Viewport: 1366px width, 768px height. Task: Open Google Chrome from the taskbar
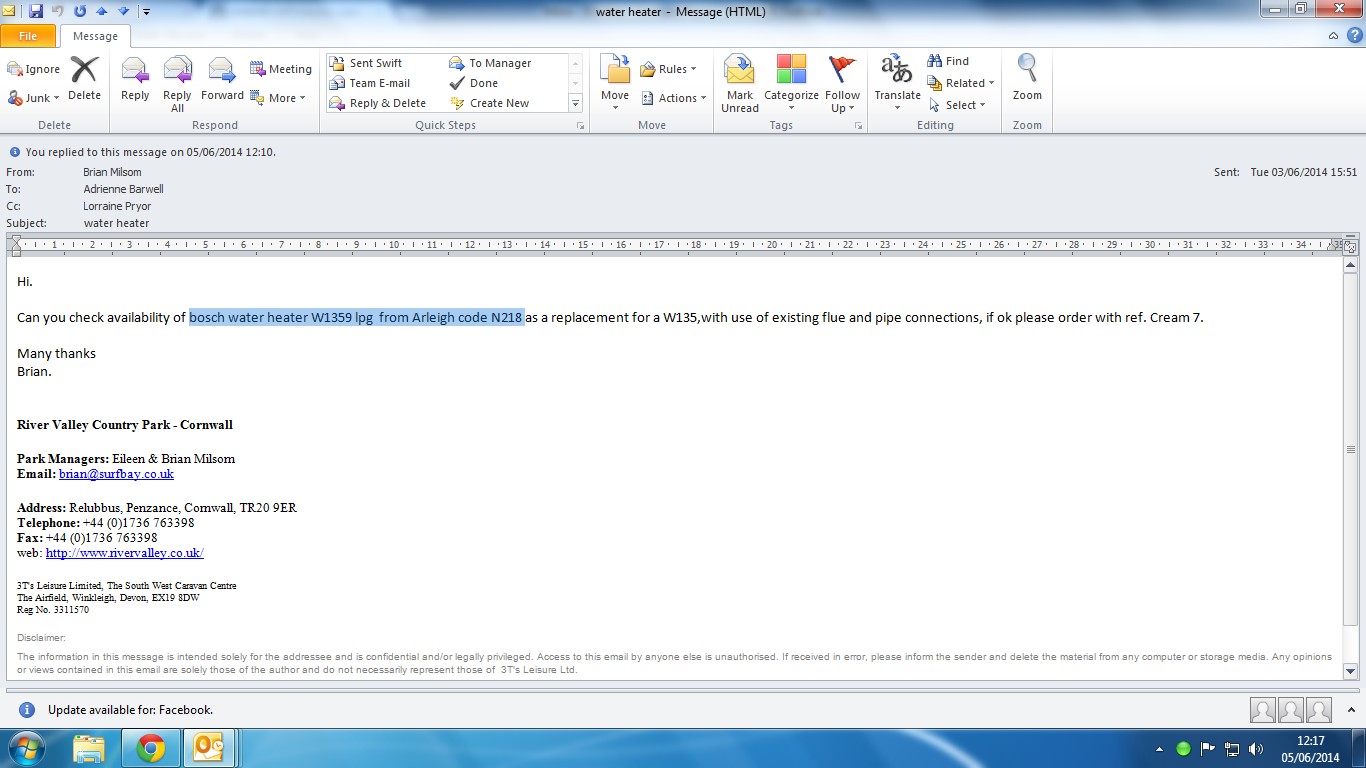[x=151, y=748]
